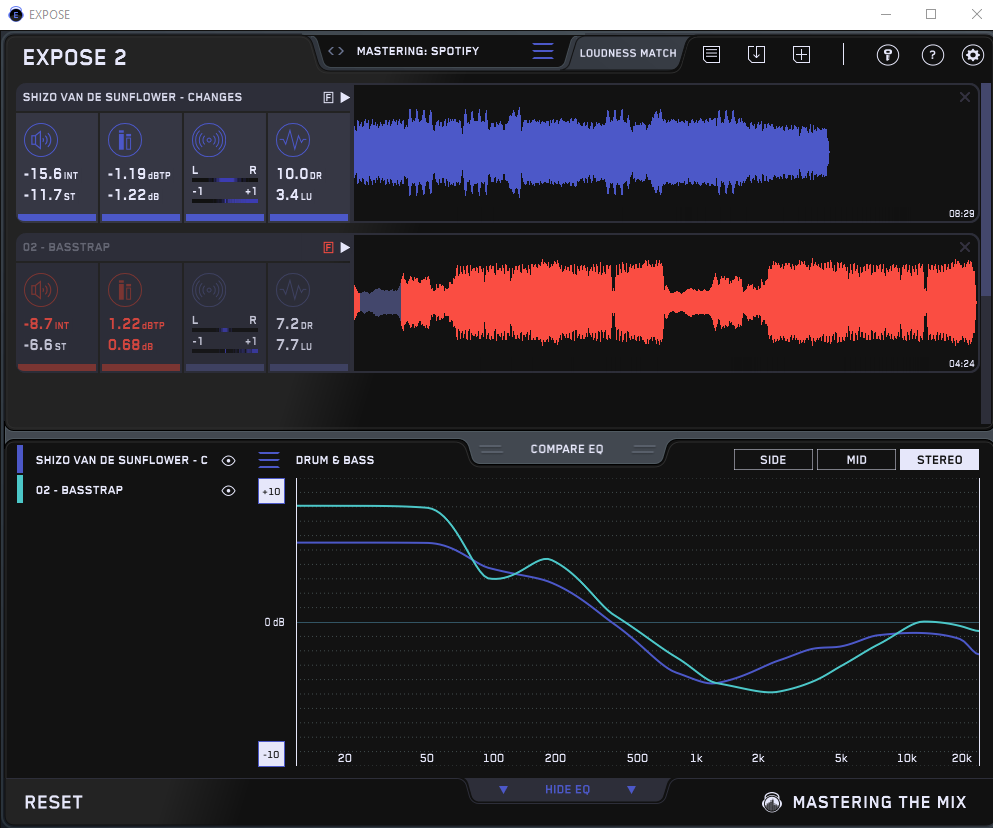This screenshot has height=828, width=993.
Task: Open the Drum & Bass genre selector
Action: click(334, 460)
